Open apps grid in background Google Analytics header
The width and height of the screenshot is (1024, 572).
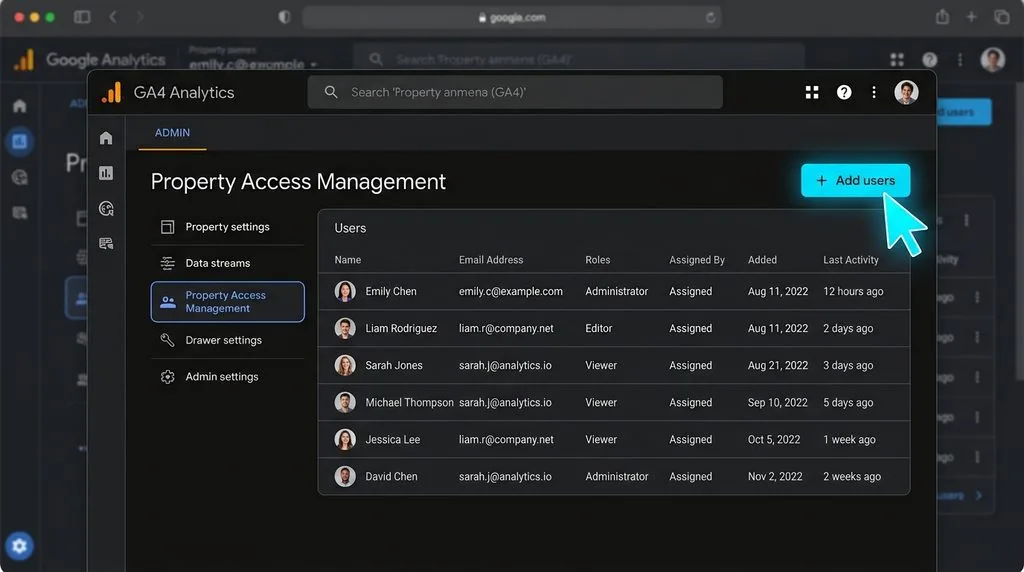[897, 60]
